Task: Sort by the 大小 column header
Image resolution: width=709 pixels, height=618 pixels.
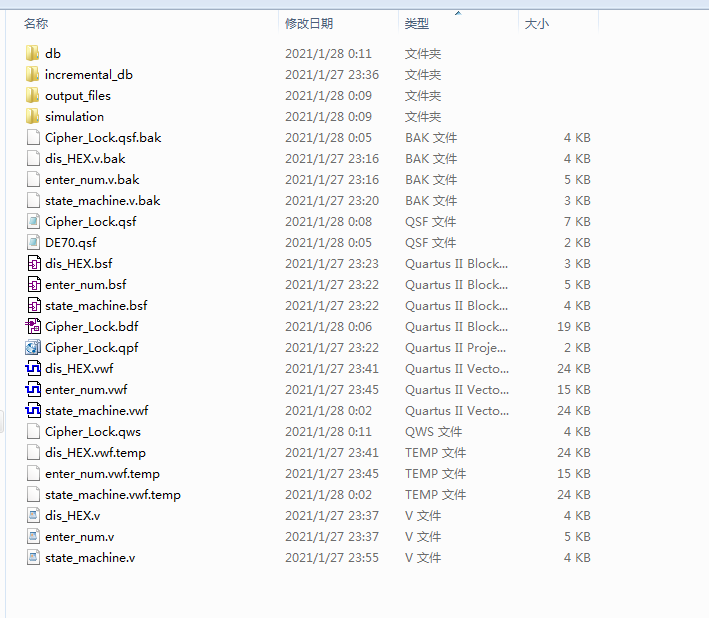Action: pyautogui.click(x=537, y=24)
